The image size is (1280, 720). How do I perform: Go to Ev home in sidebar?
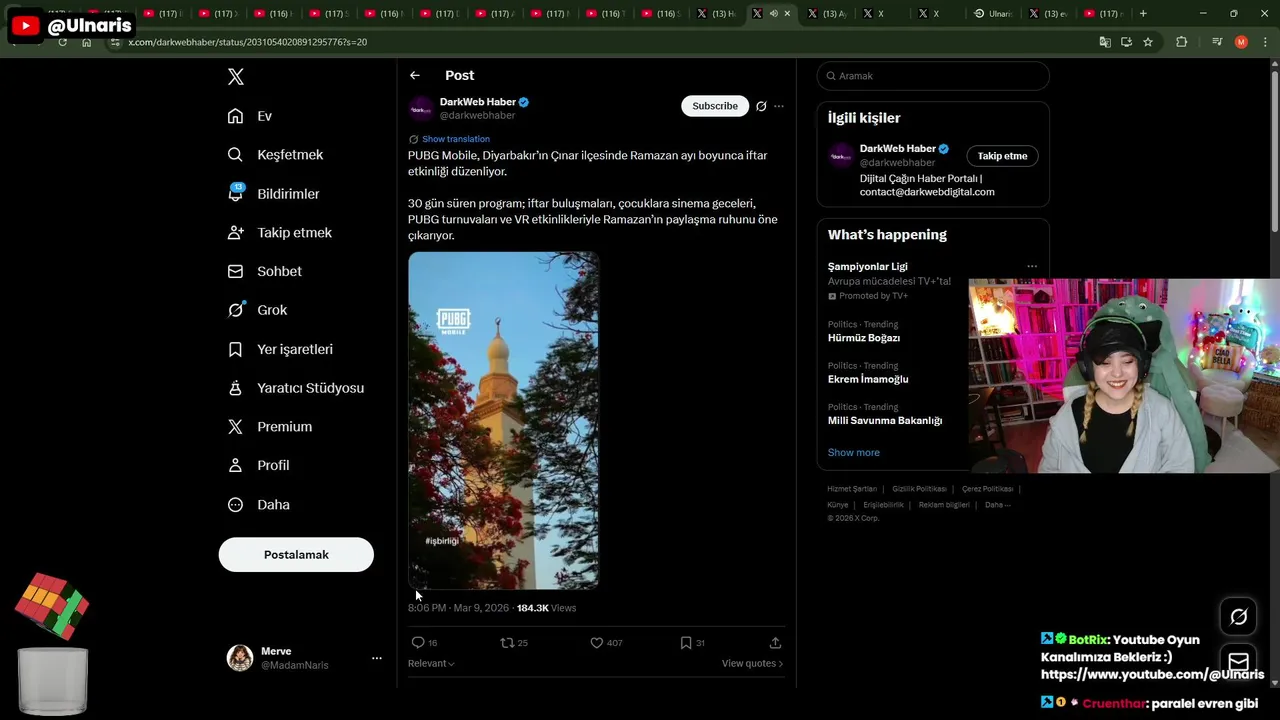point(250,116)
